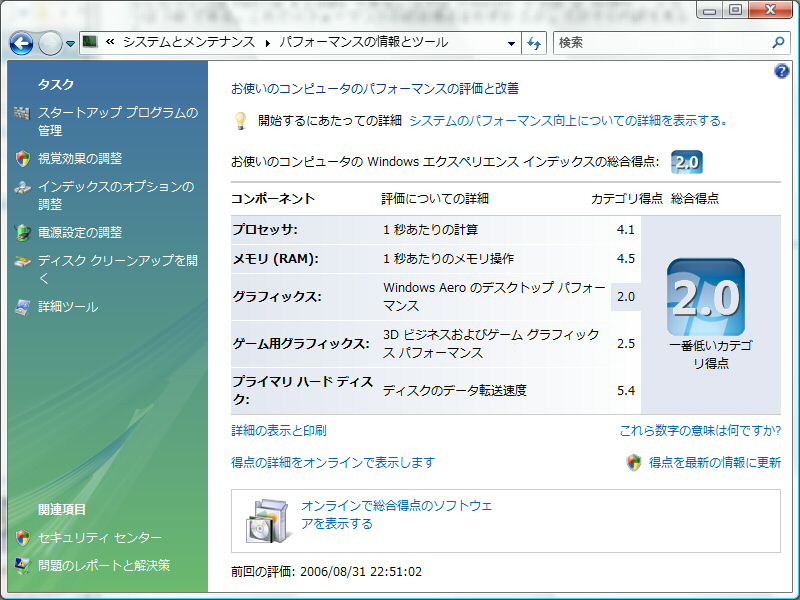Expand breadcrumb arrow after システムとメンテナンス

pyautogui.click(x=267, y=43)
